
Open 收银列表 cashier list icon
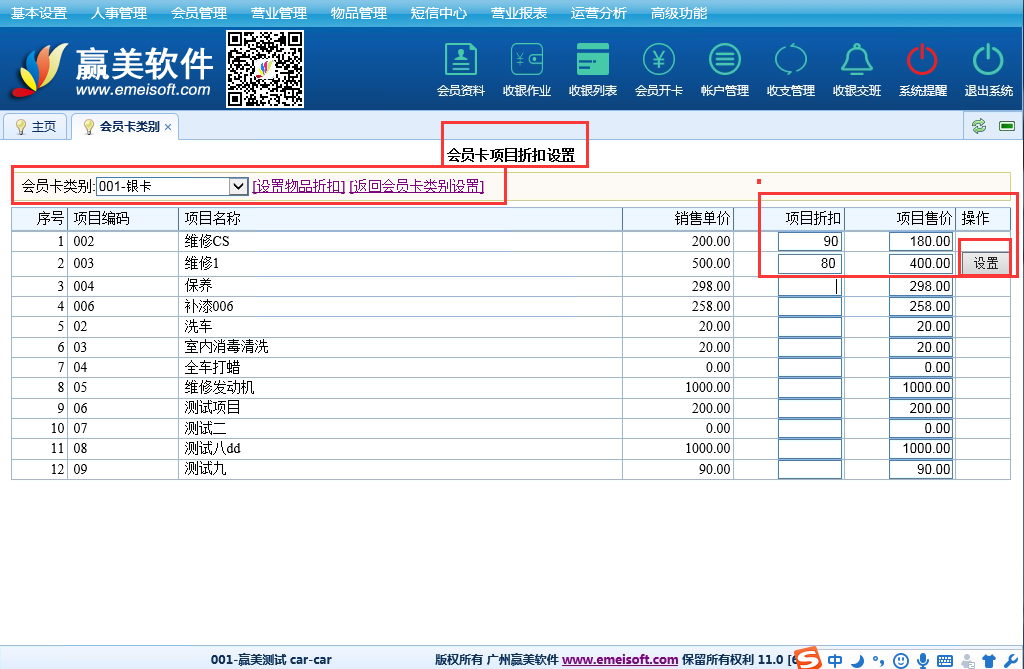point(592,62)
